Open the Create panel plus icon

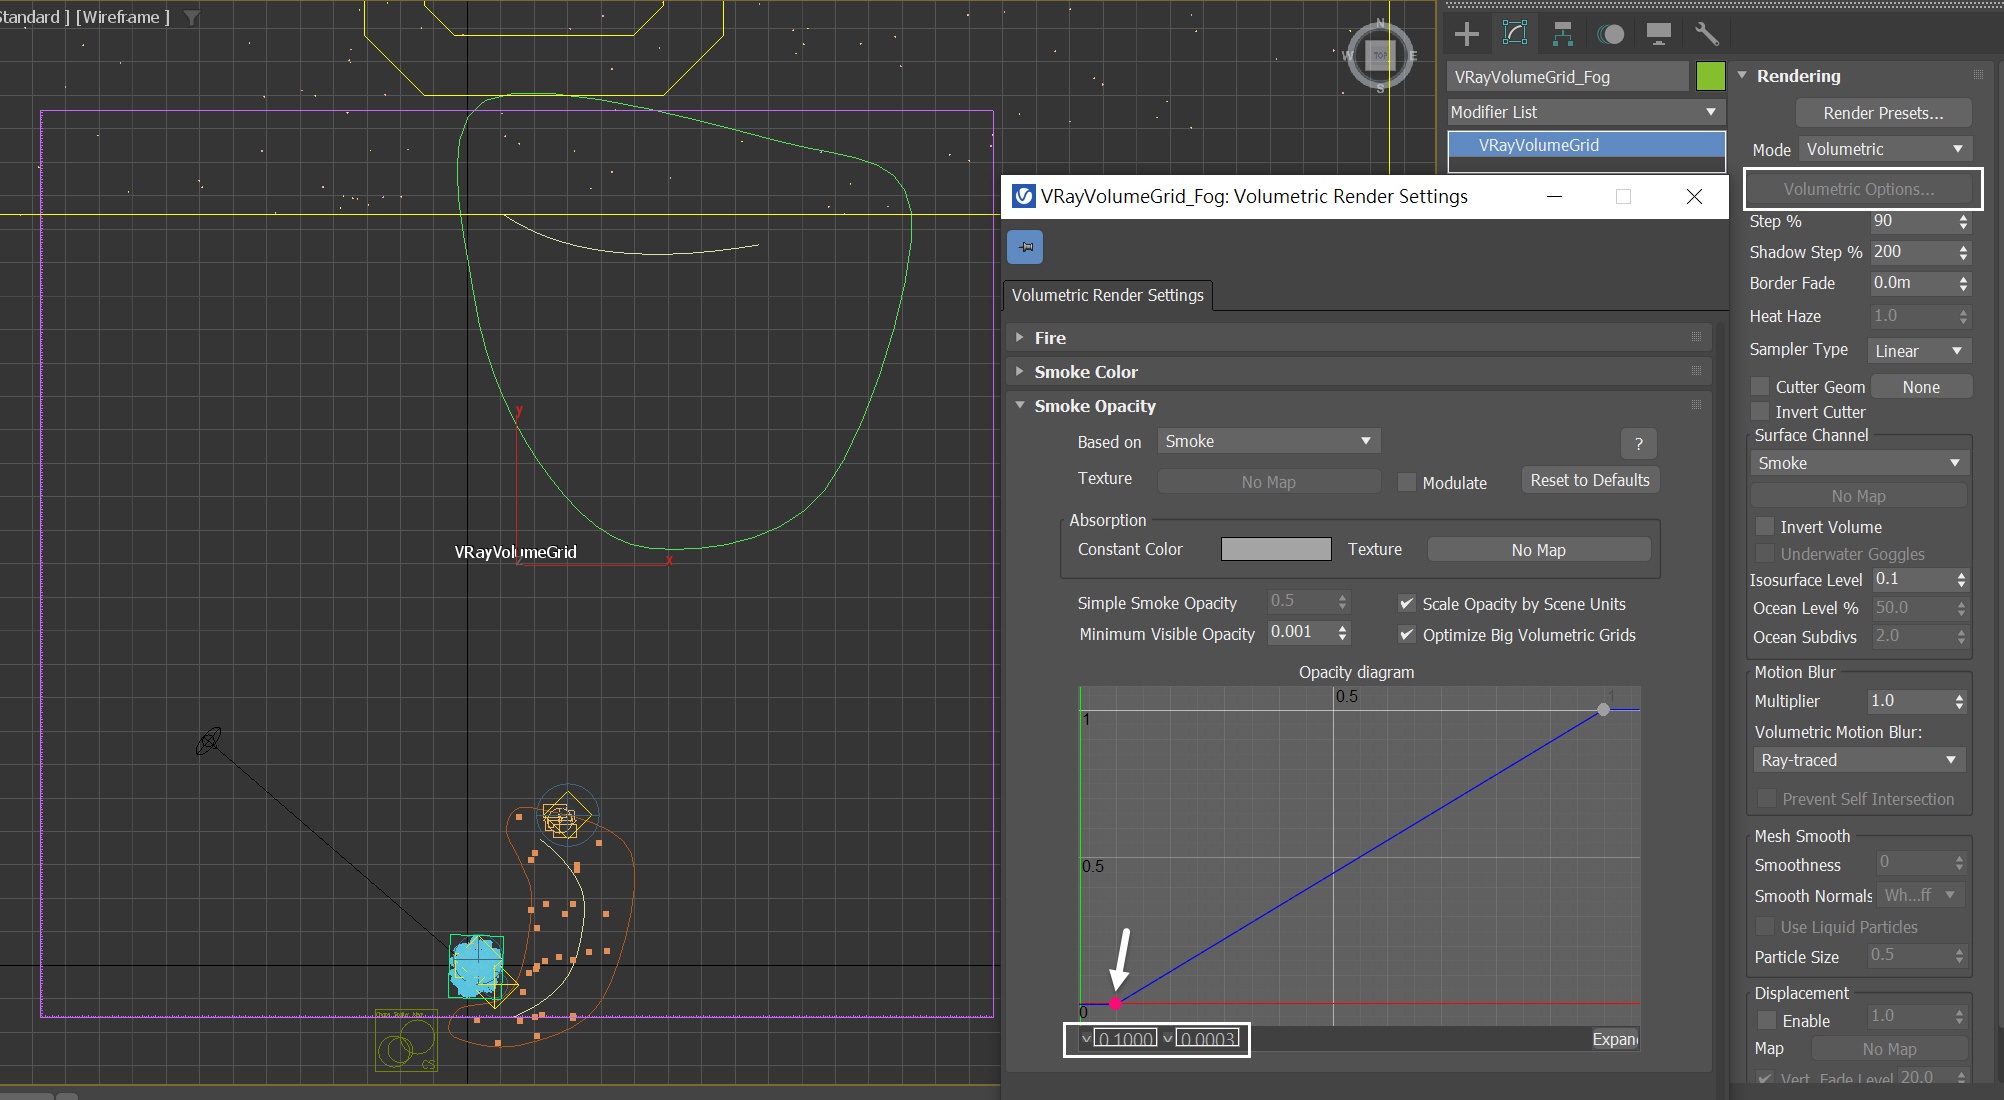point(1467,34)
